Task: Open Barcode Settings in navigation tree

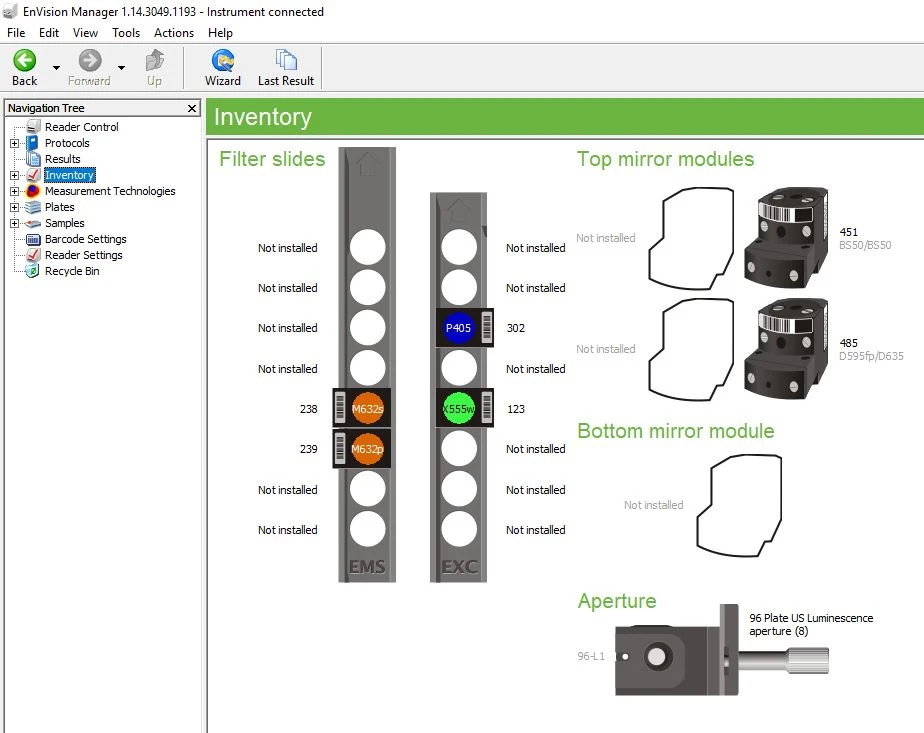Action: coord(85,239)
